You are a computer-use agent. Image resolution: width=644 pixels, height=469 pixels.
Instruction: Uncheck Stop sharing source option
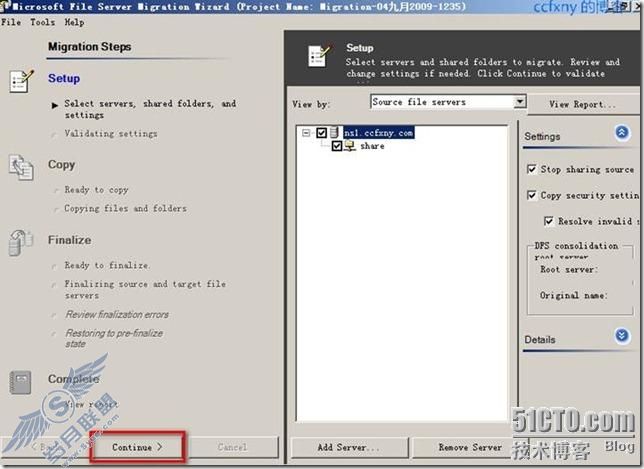[531, 169]
